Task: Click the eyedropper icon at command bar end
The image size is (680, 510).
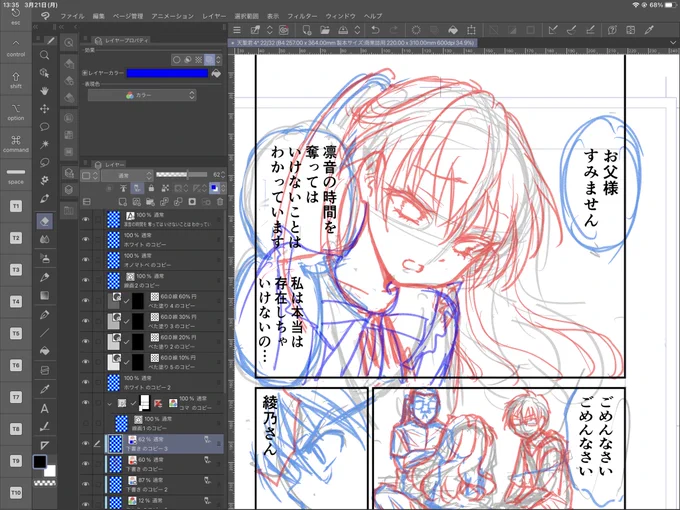Action: point(649,30)
